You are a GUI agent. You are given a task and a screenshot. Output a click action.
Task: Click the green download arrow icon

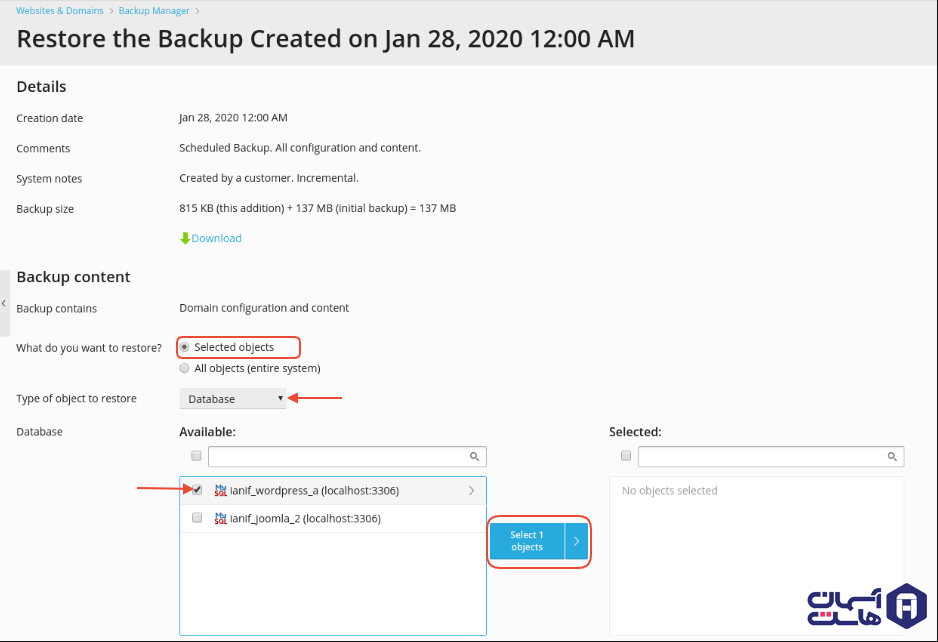tap(185, 238)
